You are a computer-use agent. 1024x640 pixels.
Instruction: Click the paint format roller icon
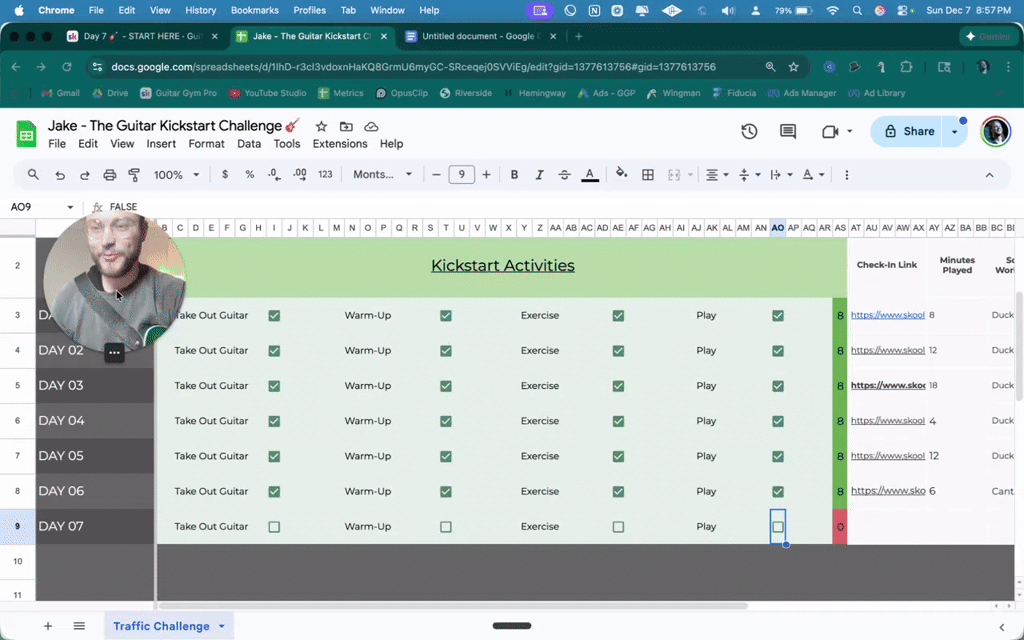pyautogui.click(x=134, y=174)
